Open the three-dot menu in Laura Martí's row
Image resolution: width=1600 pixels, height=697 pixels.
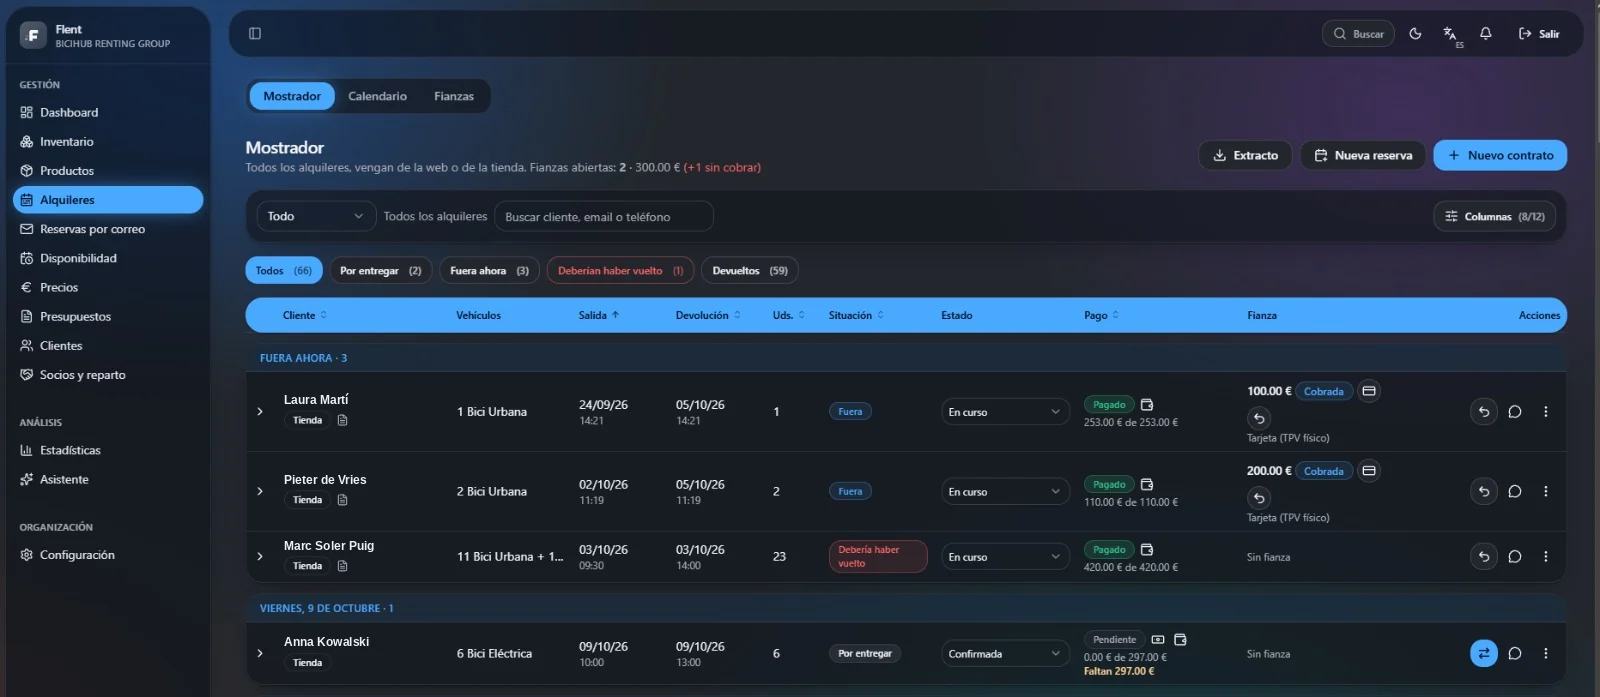pyautogui.click(x=1546, y=412)
